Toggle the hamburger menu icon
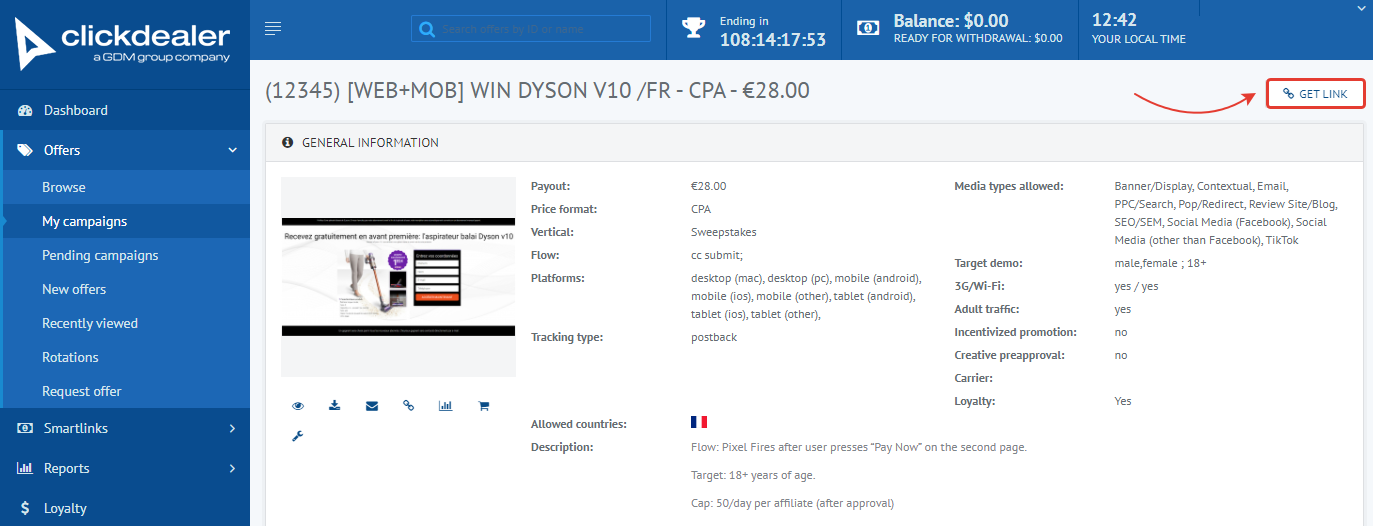1373x526 pixels. [x=273, y=28]
